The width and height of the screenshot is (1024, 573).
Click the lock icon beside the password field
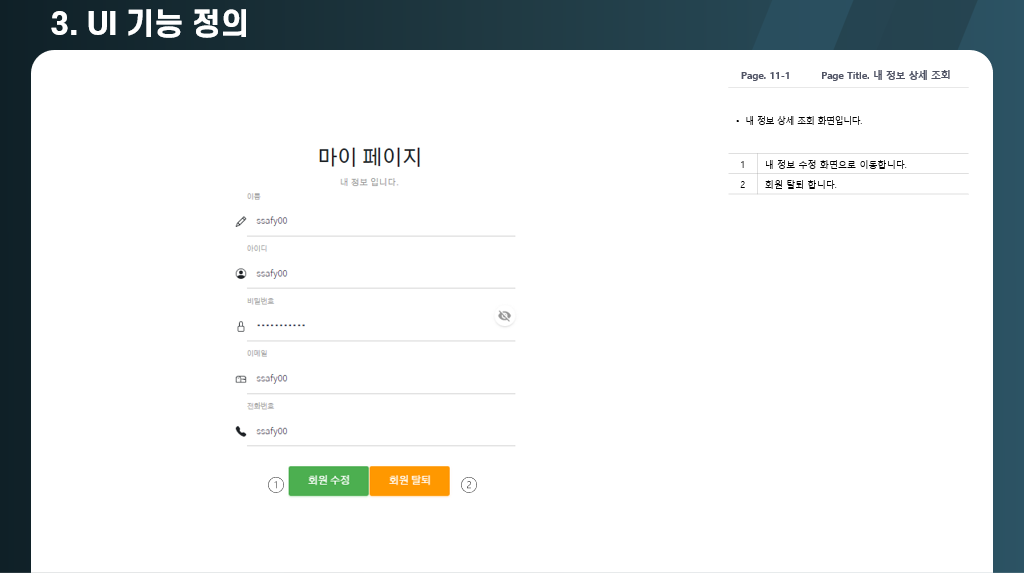[x=241, y=327]
